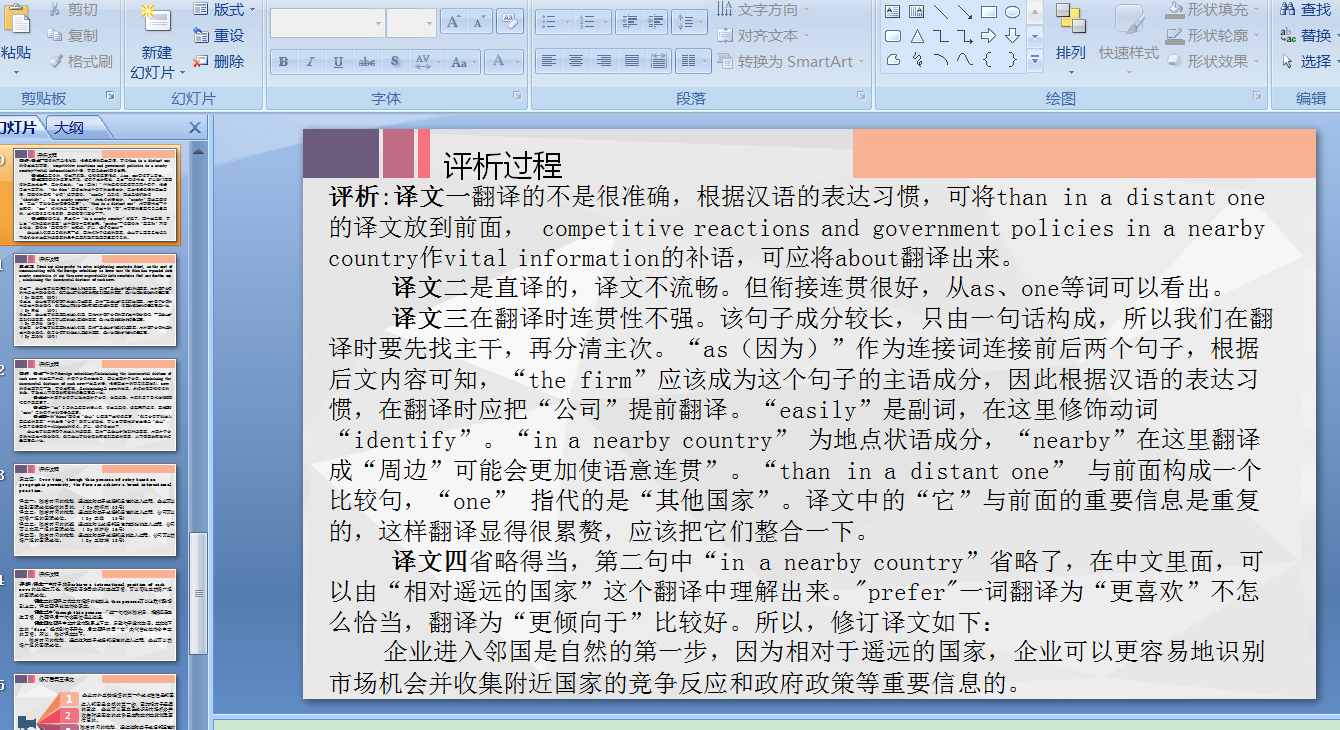Open Align Text (对齐文本) menu
The height and width of the screenshot is (730, 1340).
tap(764, 35)
